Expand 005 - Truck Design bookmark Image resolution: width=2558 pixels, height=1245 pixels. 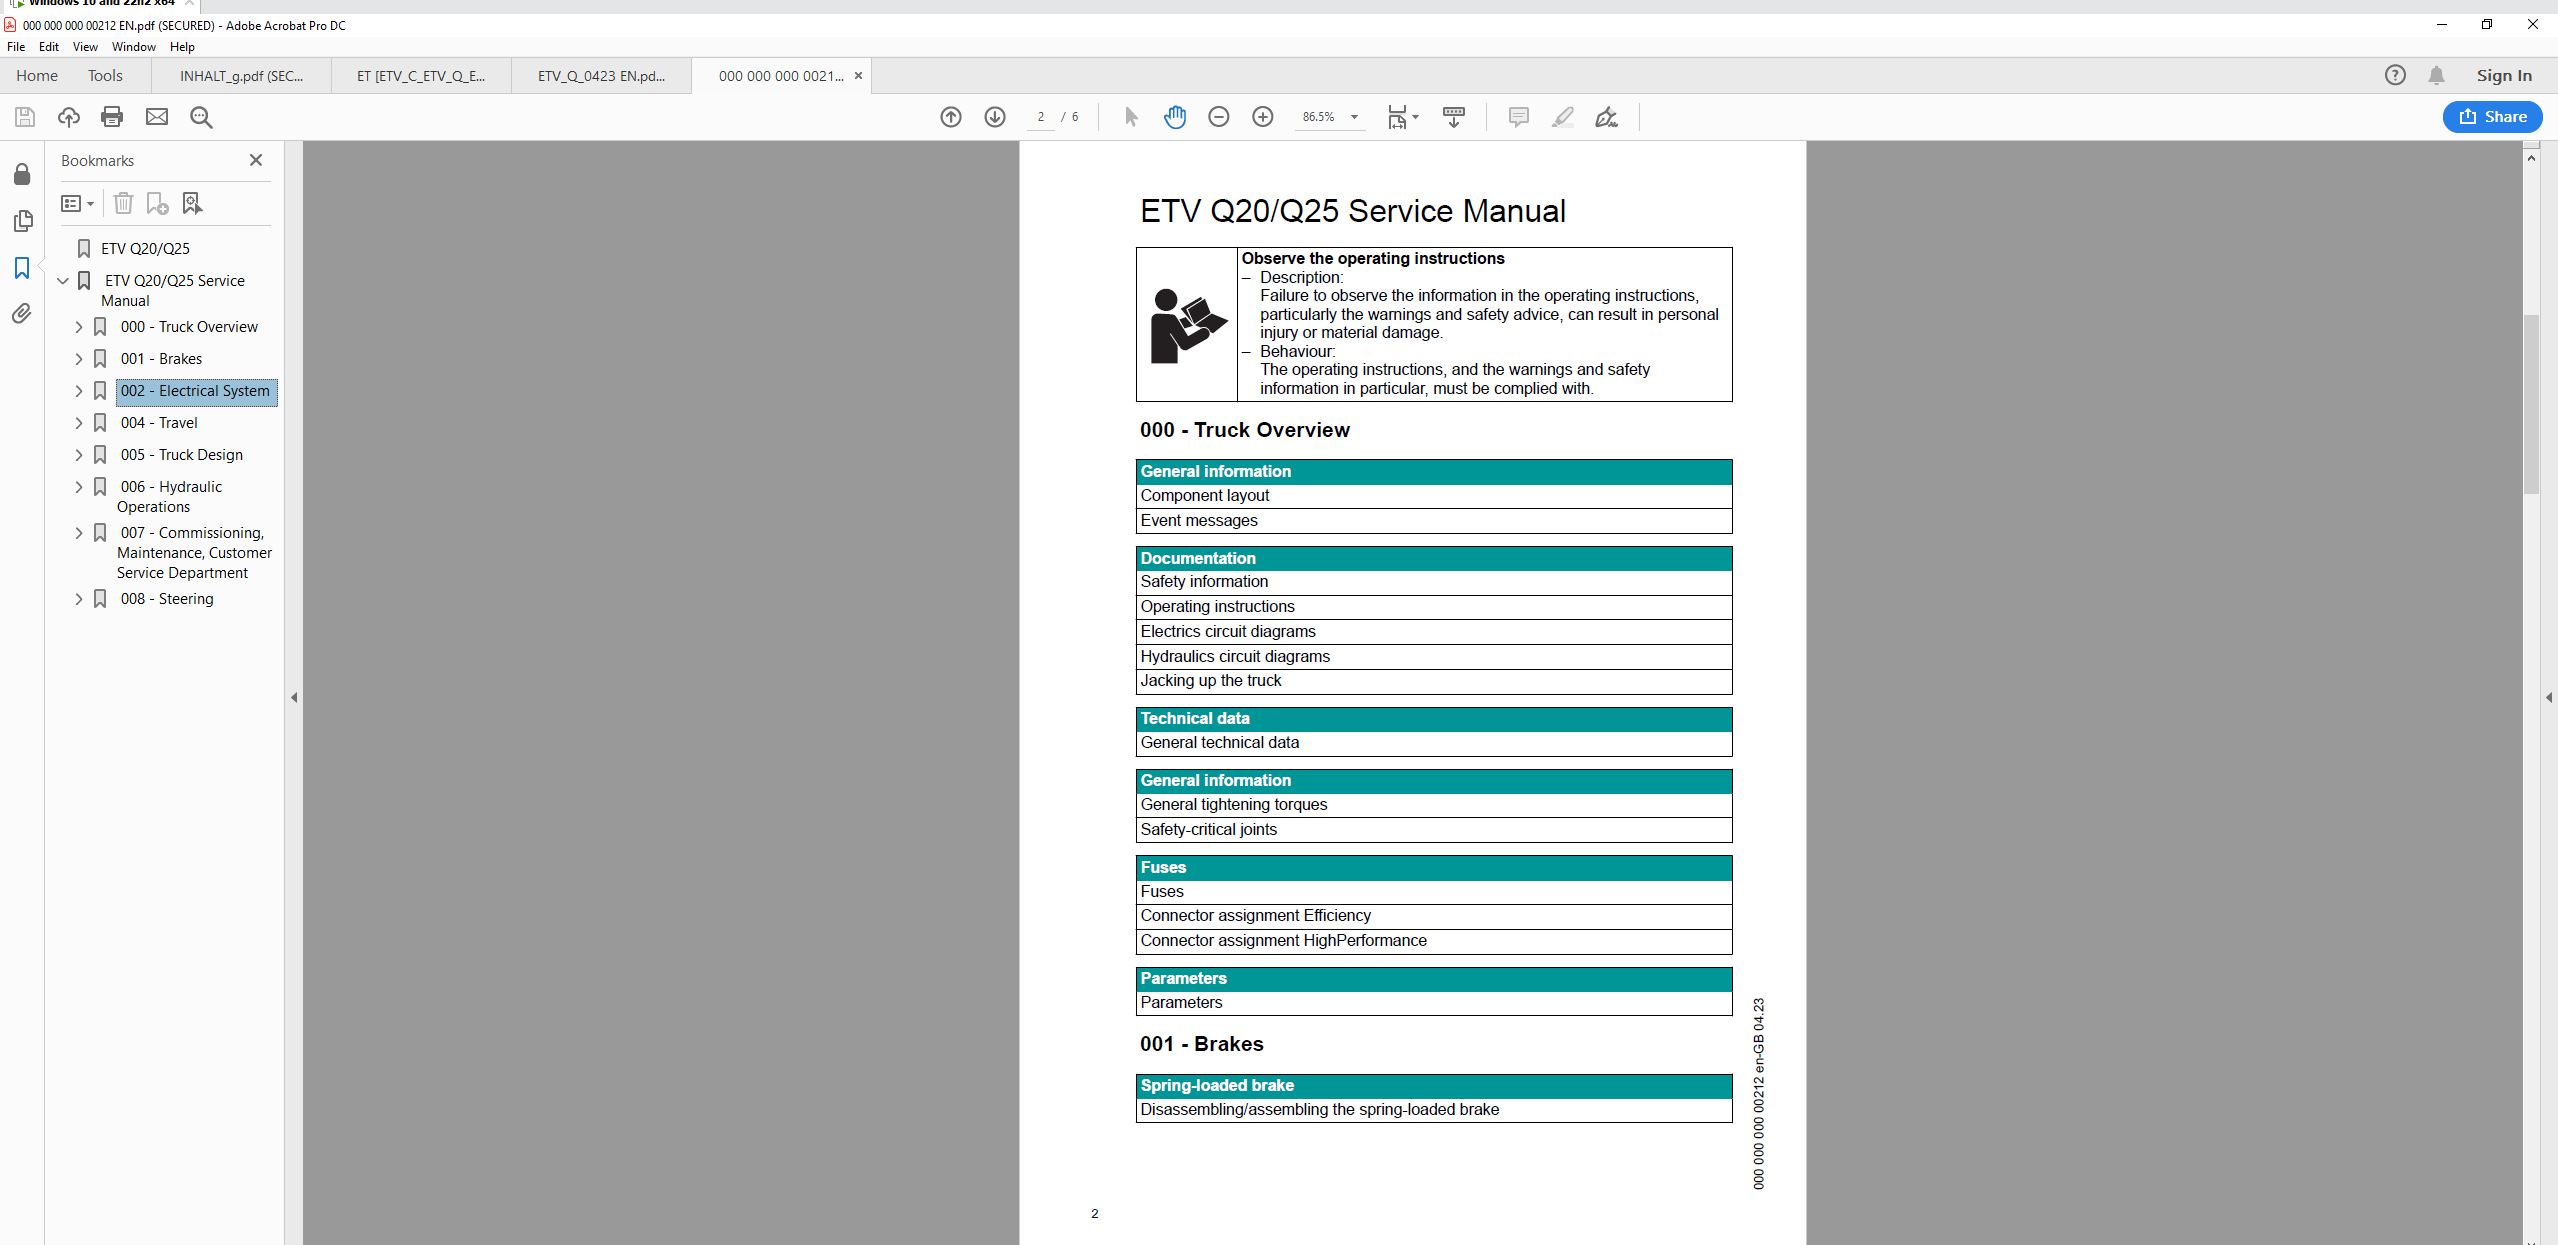(x=79, y=455)
